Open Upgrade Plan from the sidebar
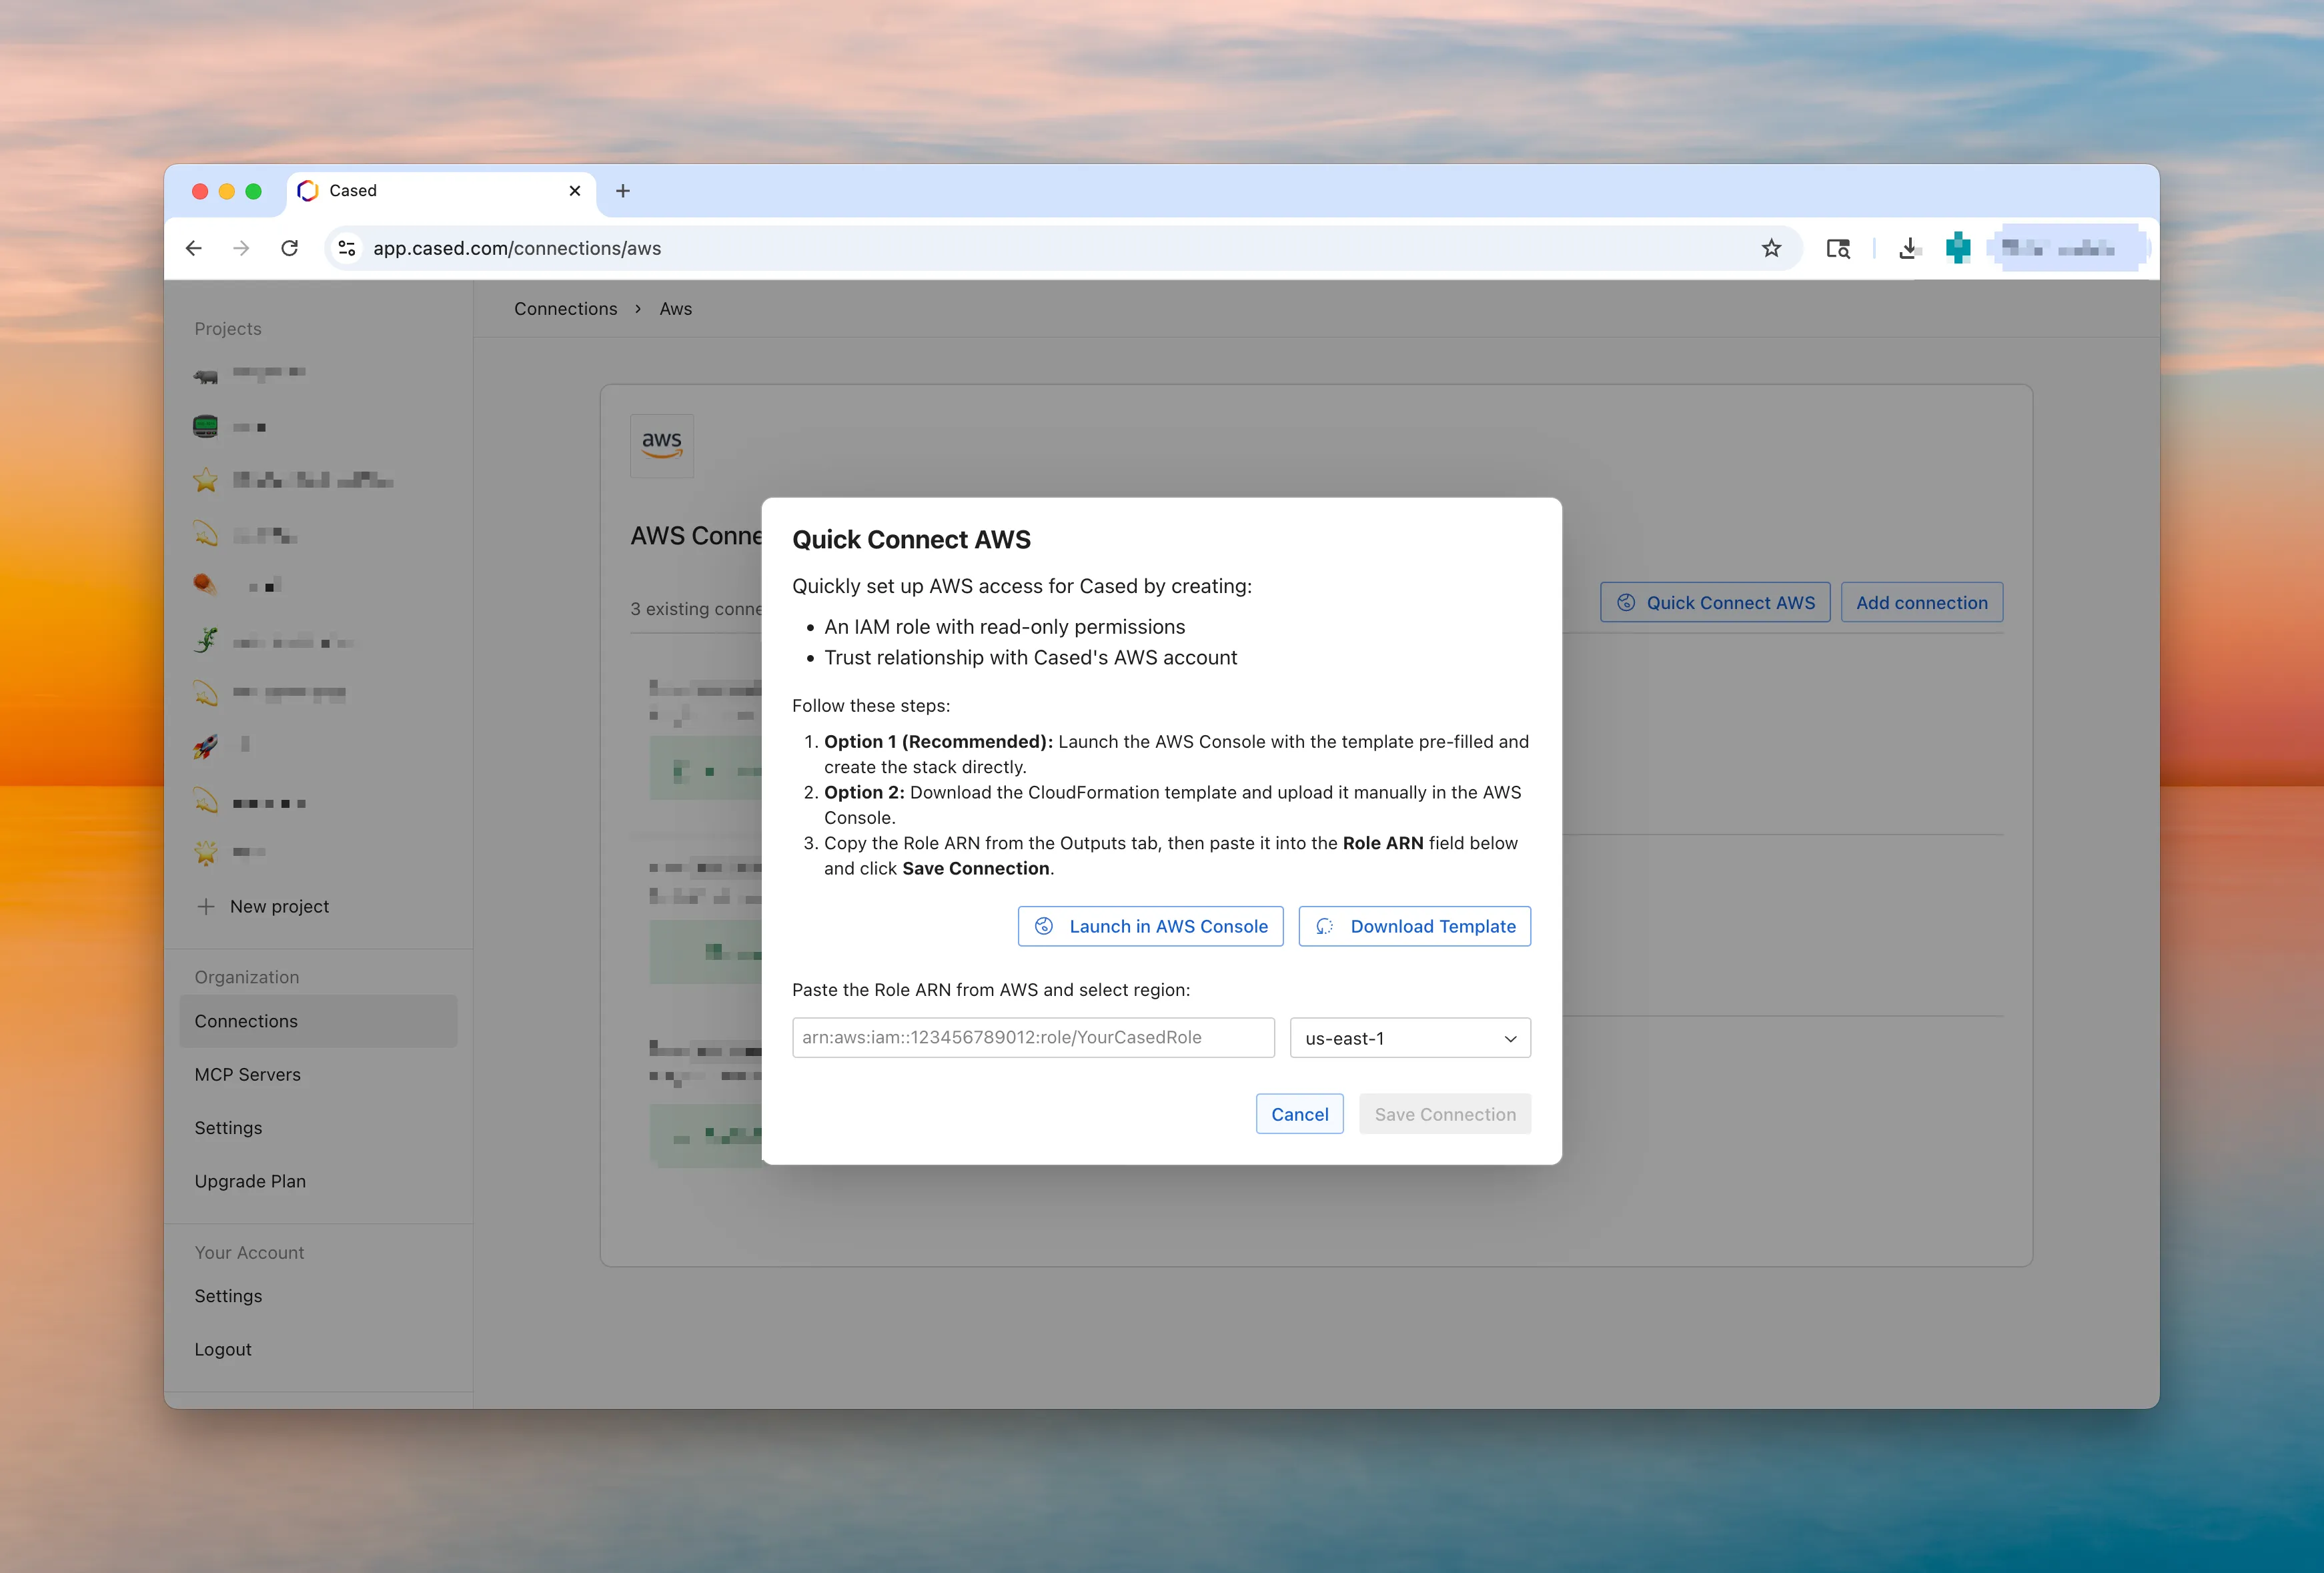2324x1573 pixels. (x=250, y=1181)
